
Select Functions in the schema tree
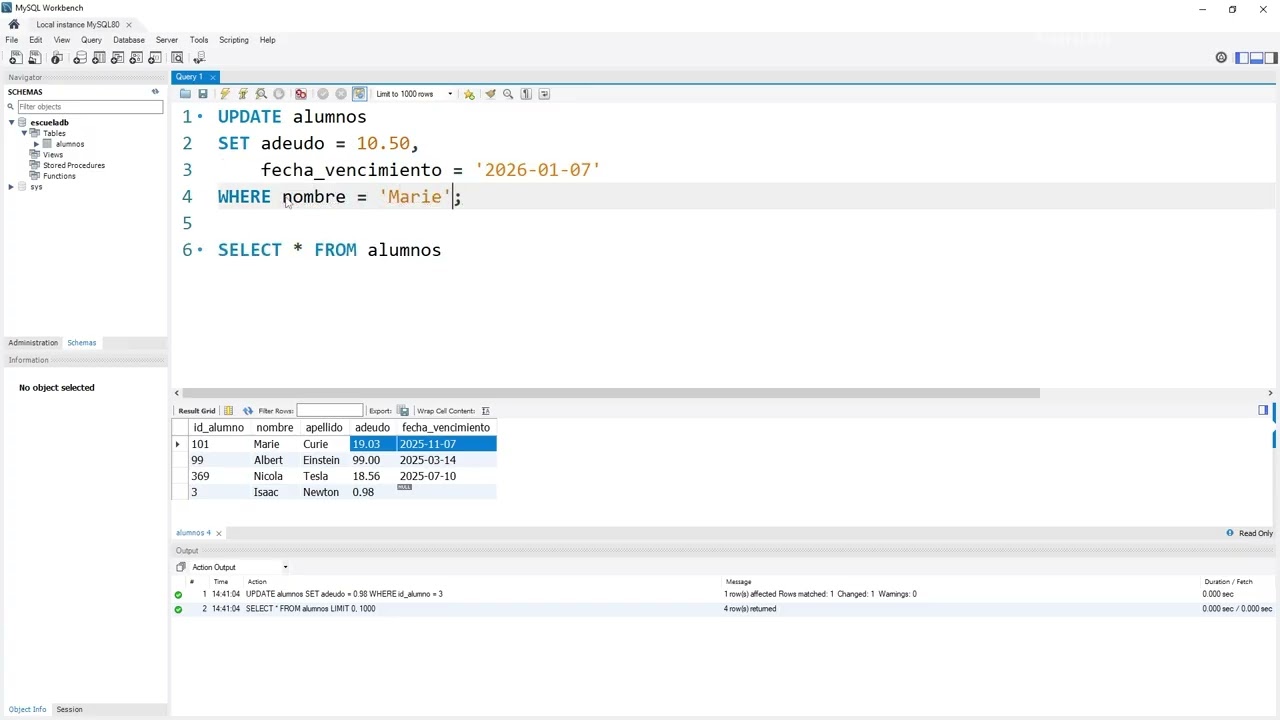coord(59,176)
